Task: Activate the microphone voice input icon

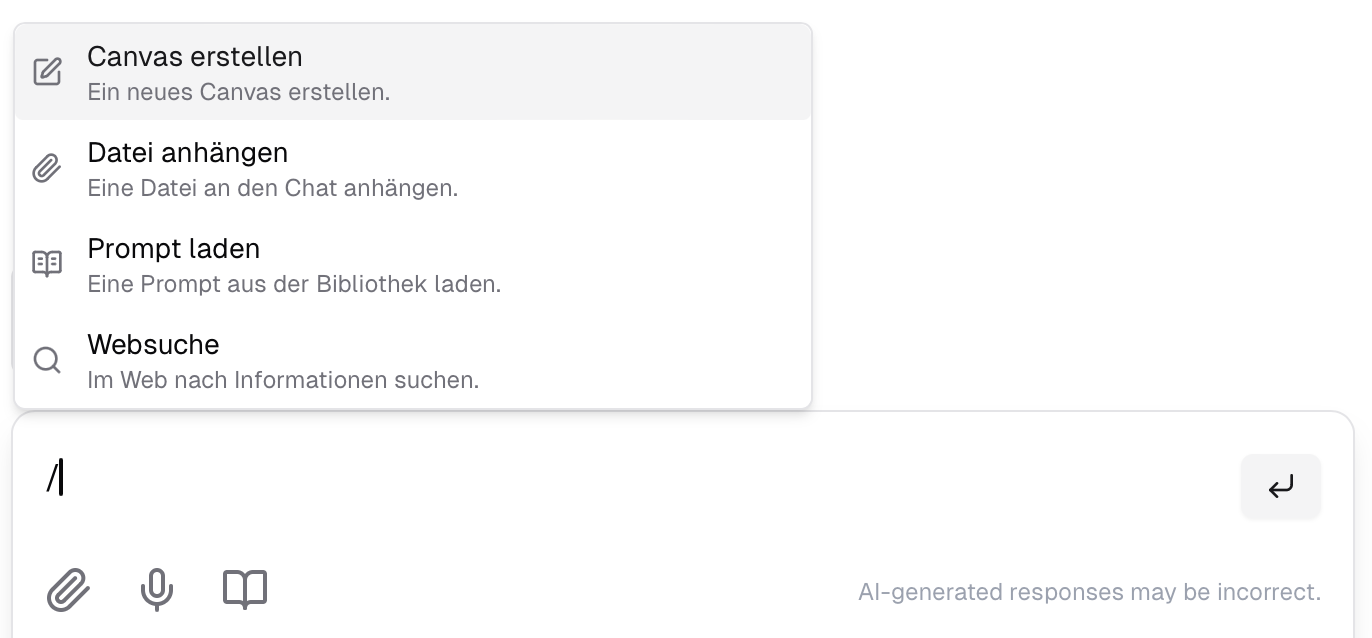Action: 157,590
